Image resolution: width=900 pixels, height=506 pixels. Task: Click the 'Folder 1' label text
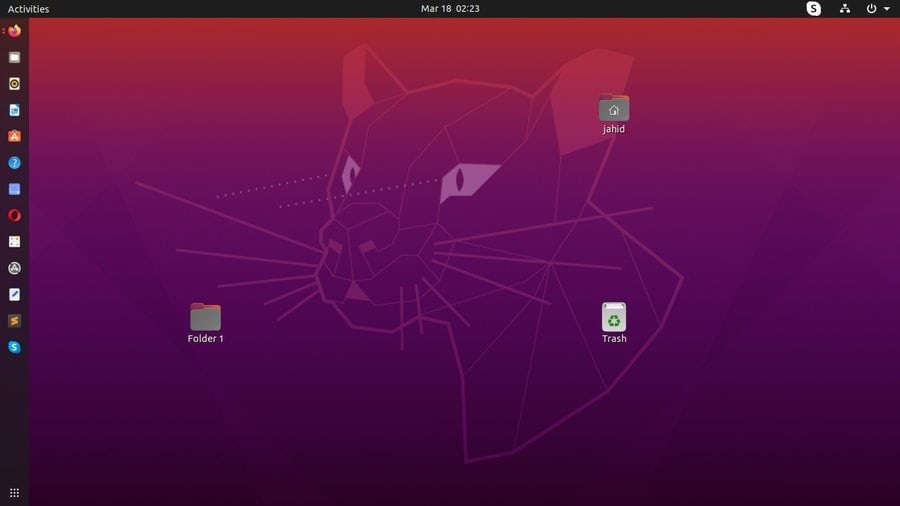pos(205,338)
